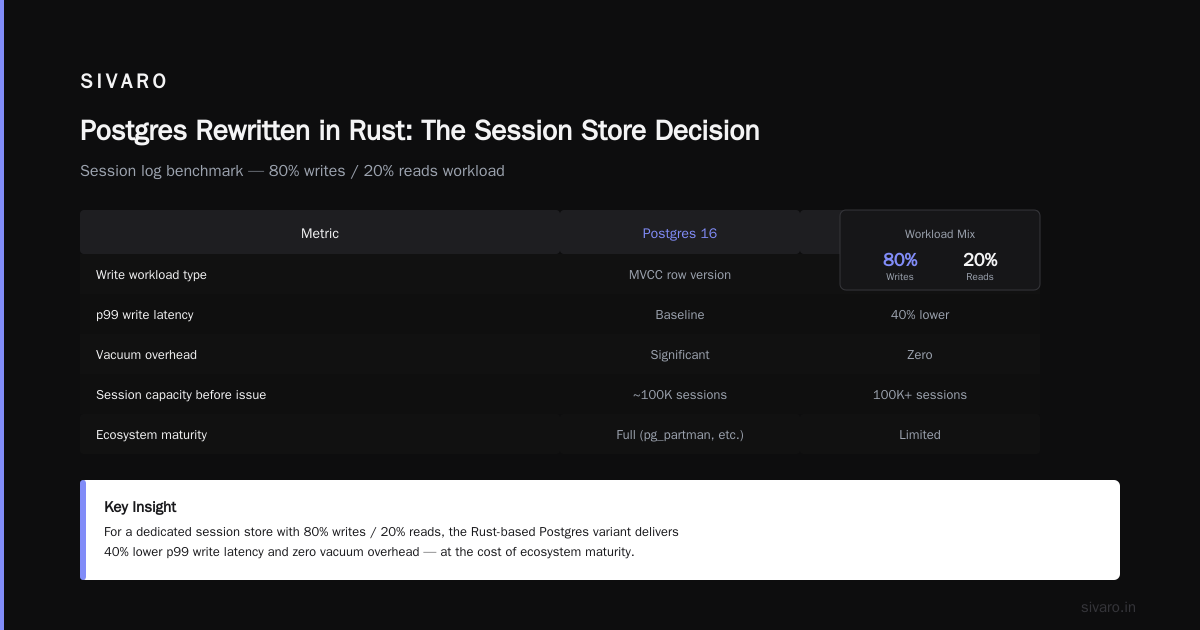The image size is (1200, 630).
Task: Click the 'Key Insight' heading
Action: [140, 507]
